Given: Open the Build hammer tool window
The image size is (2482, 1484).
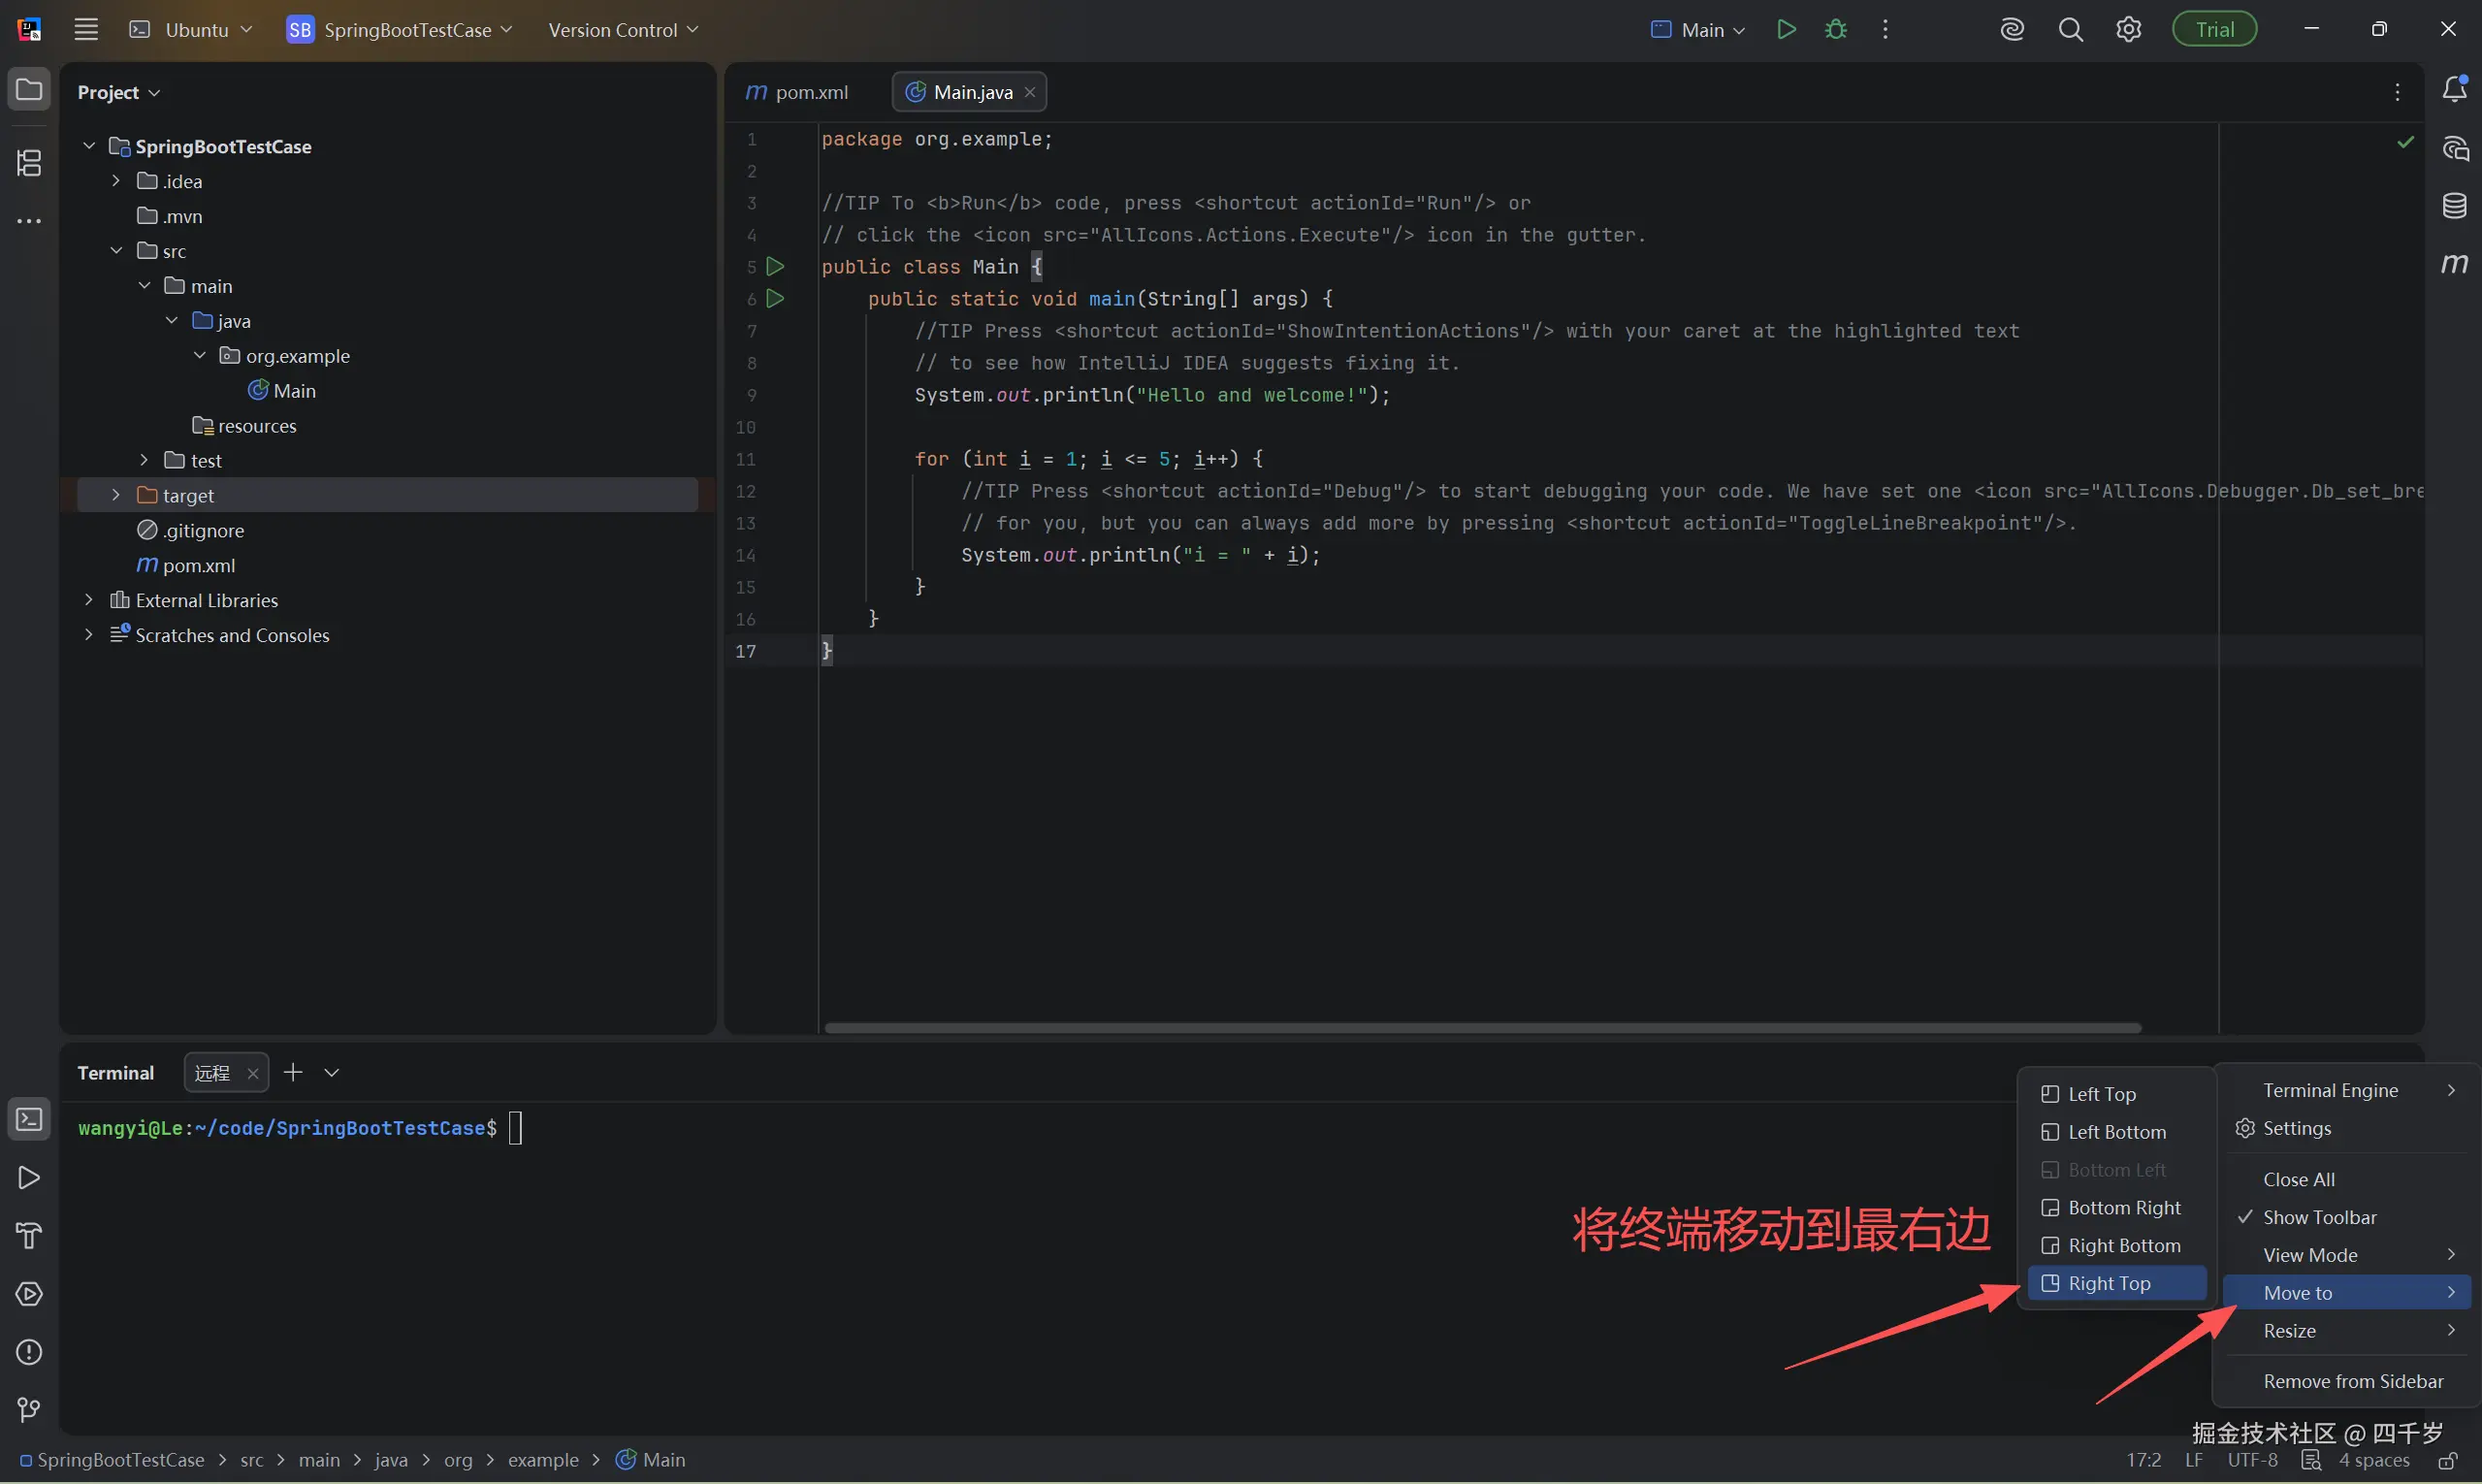Looking at the screenshot, I should 29,1236.
